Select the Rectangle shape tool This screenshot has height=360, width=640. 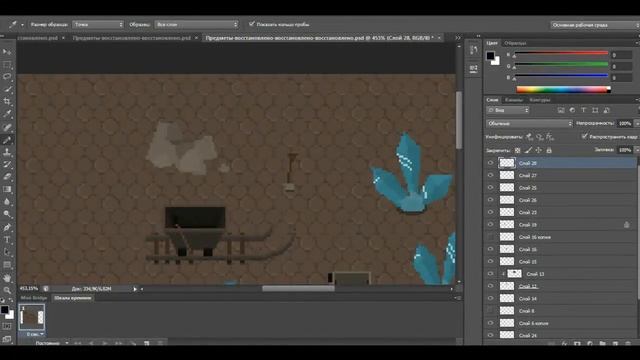[7, 264]
